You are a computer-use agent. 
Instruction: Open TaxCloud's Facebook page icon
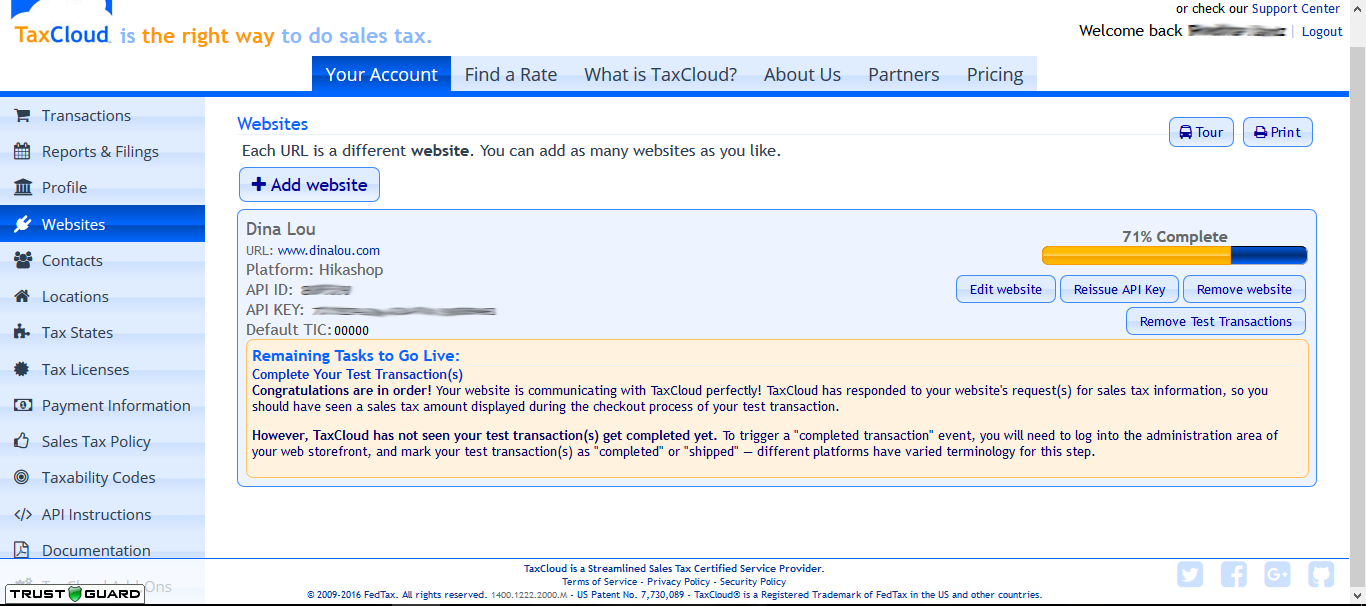1234,575
